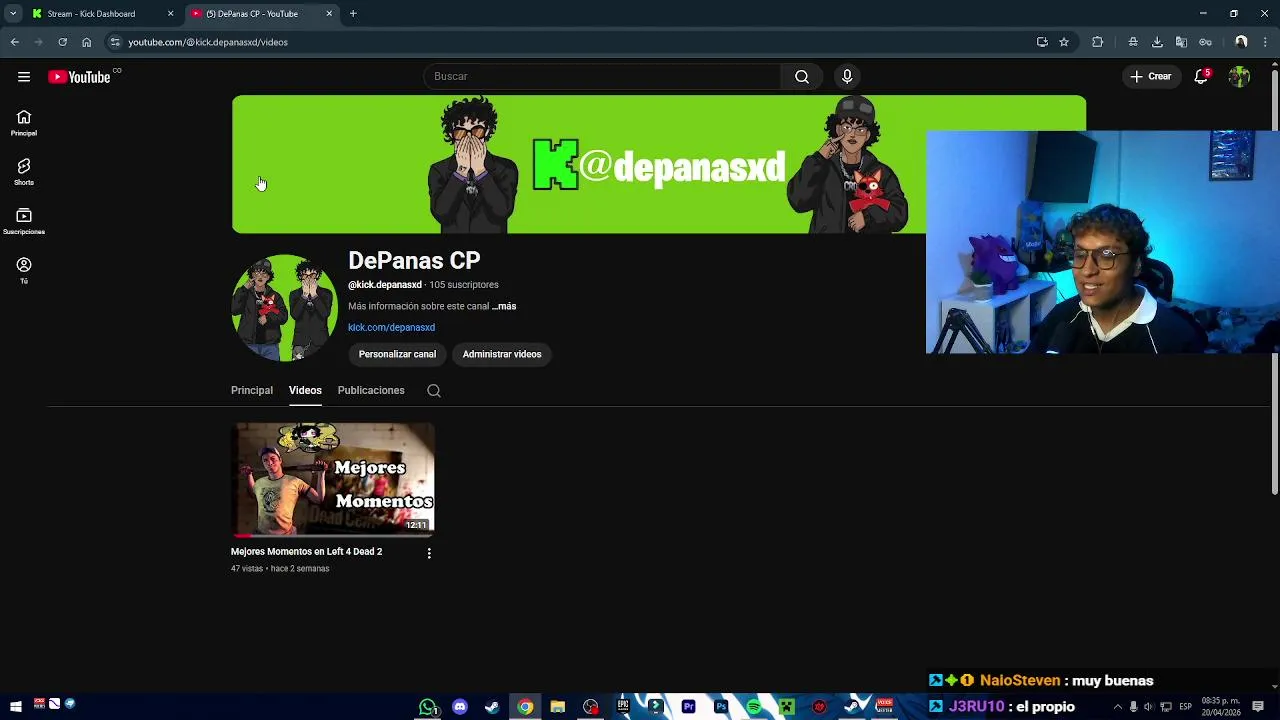
Task: Click the YouTube logo
Action: pos(79,77)
